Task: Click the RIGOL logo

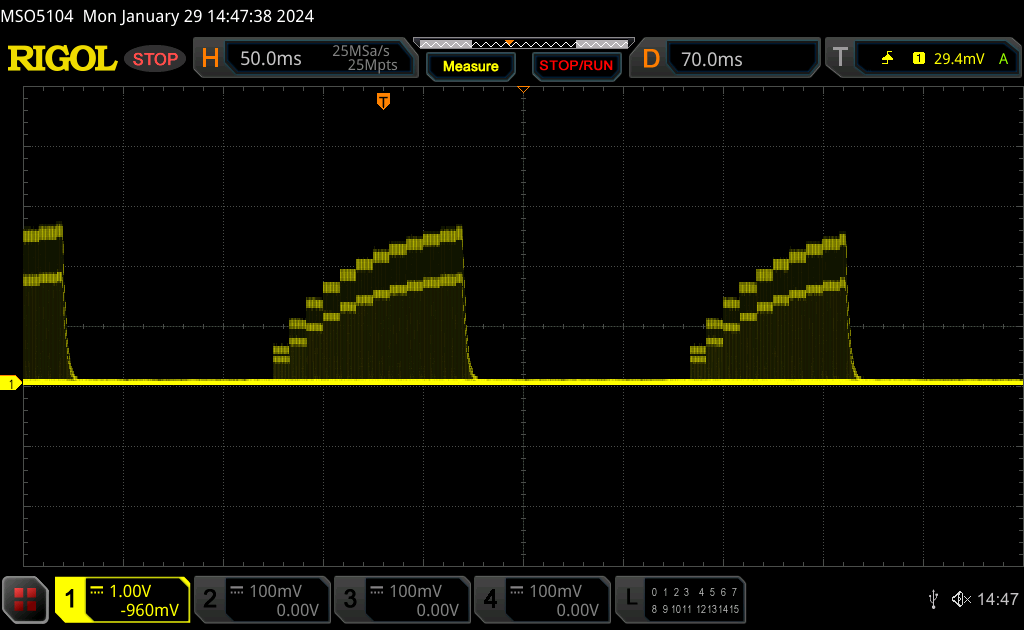Action: point(62,59)
